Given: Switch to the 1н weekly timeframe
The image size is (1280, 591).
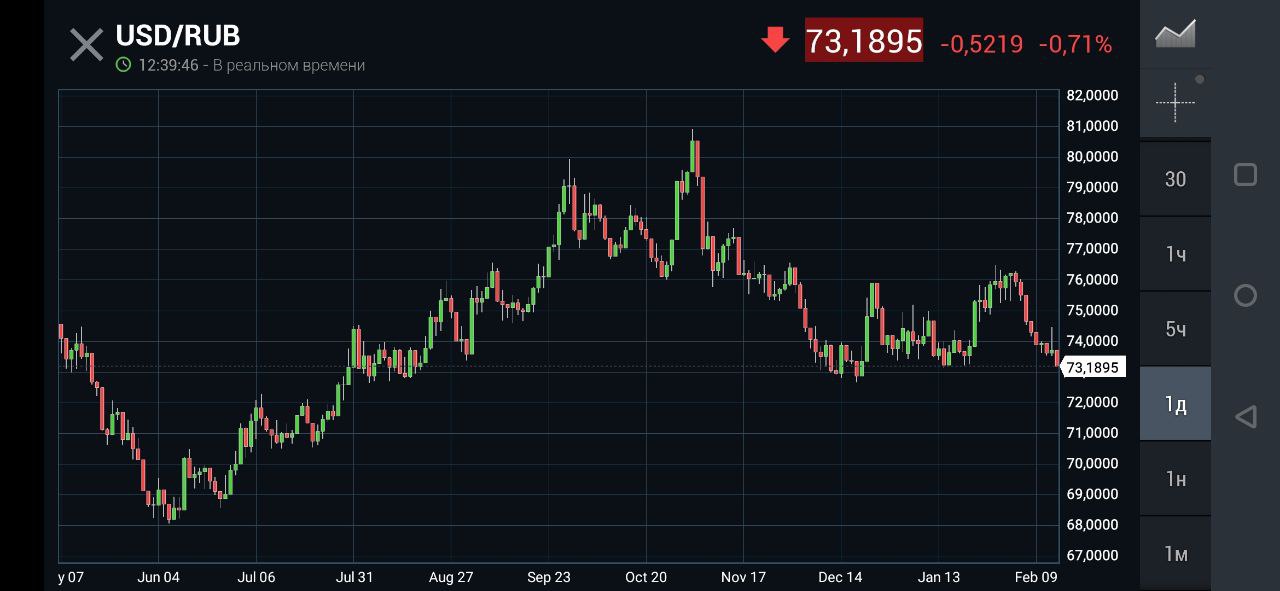Looking at the screenshot, I should point(1175,479).
